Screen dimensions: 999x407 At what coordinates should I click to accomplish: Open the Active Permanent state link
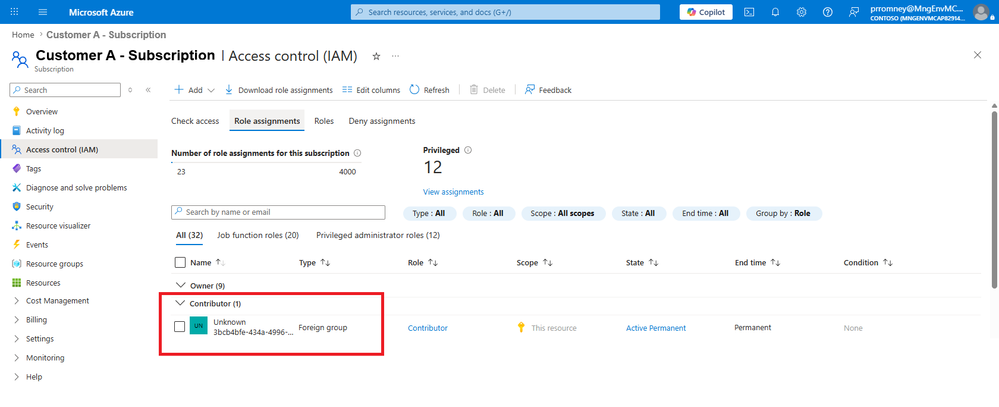(656, 328)
